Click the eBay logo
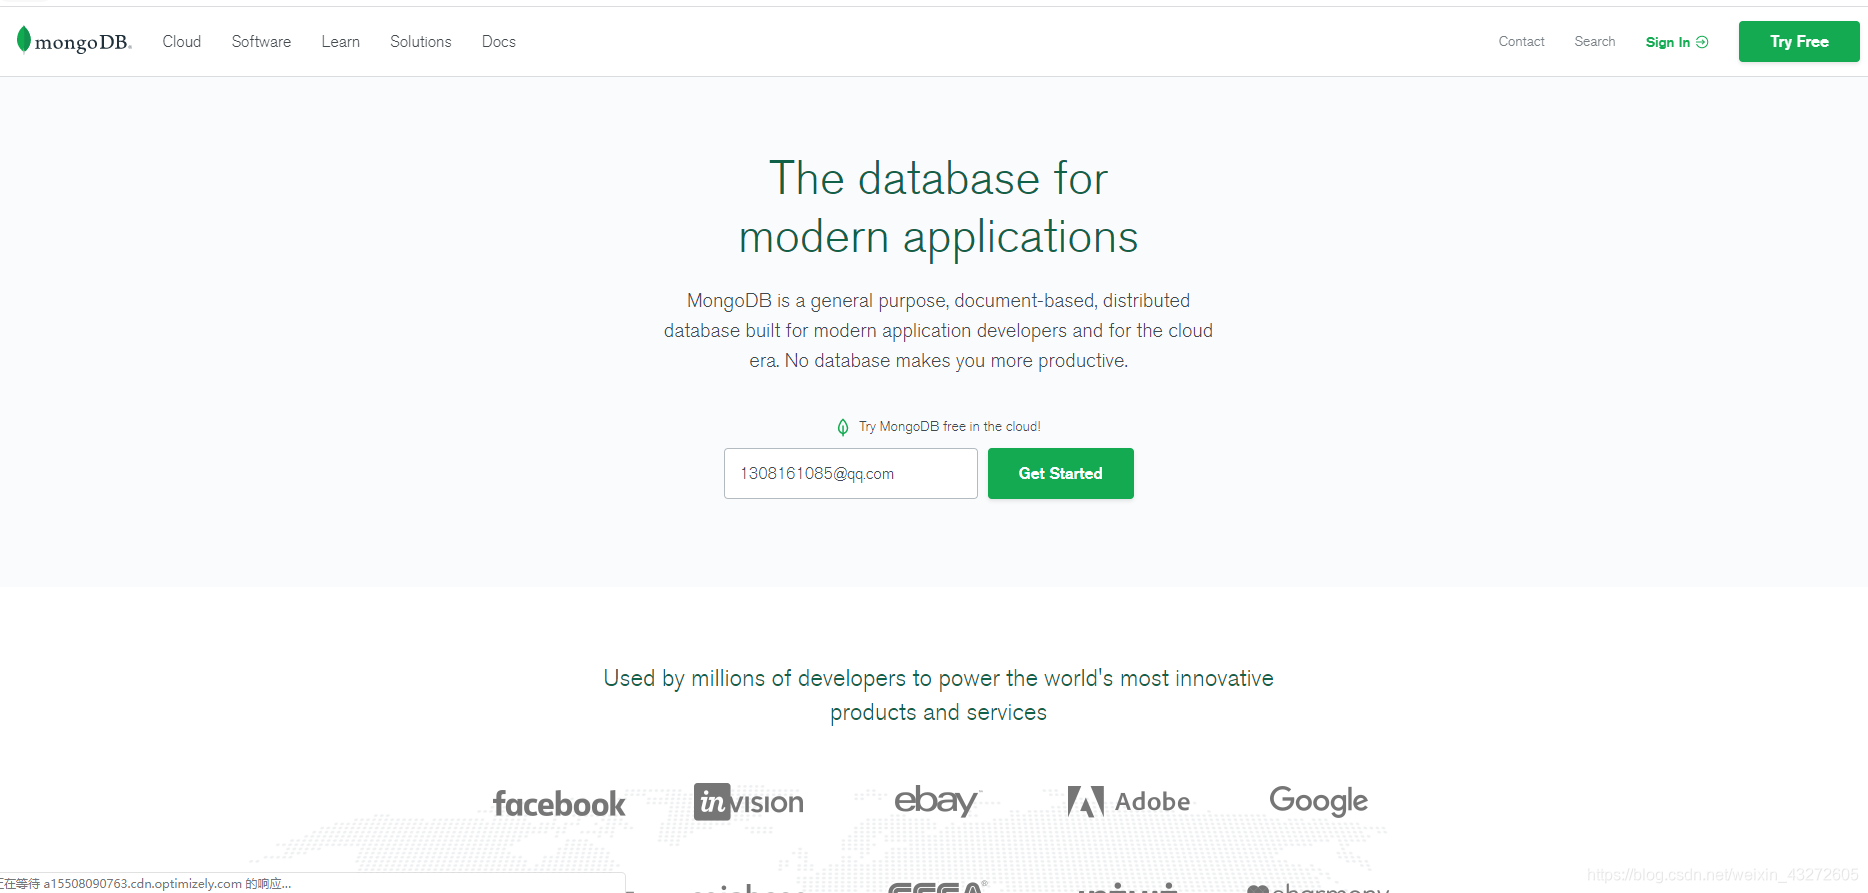Viewport: 1868px width, 893px height. 938,800
